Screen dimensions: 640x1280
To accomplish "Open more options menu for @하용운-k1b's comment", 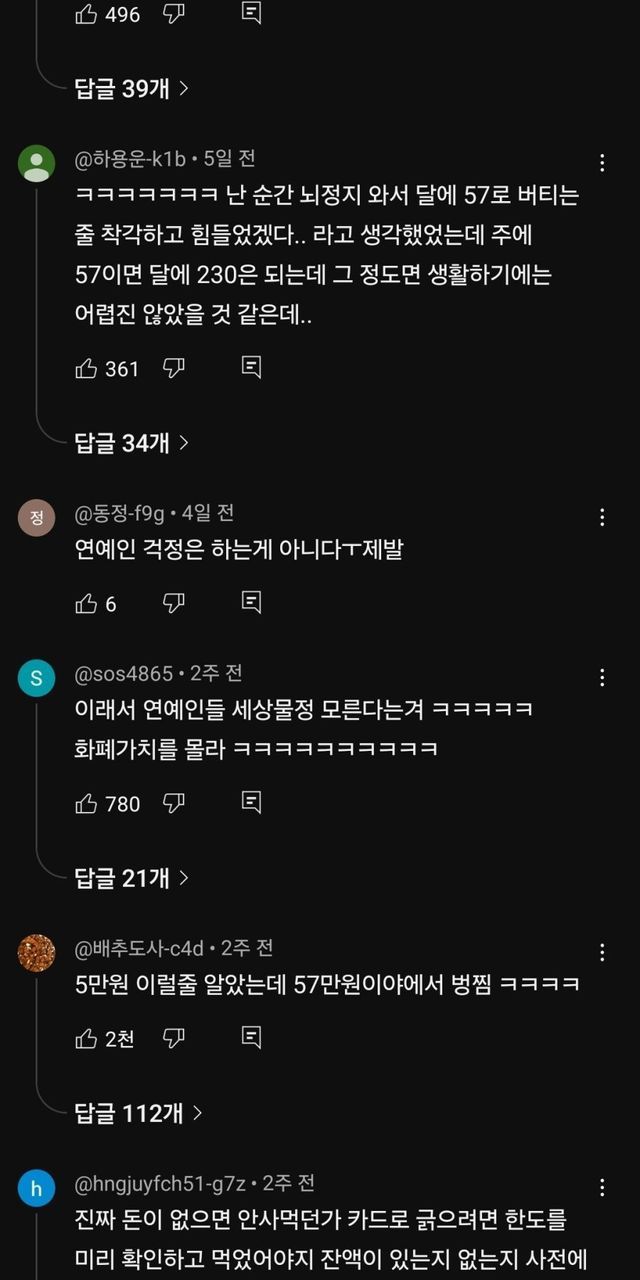I will coord(602,163).
